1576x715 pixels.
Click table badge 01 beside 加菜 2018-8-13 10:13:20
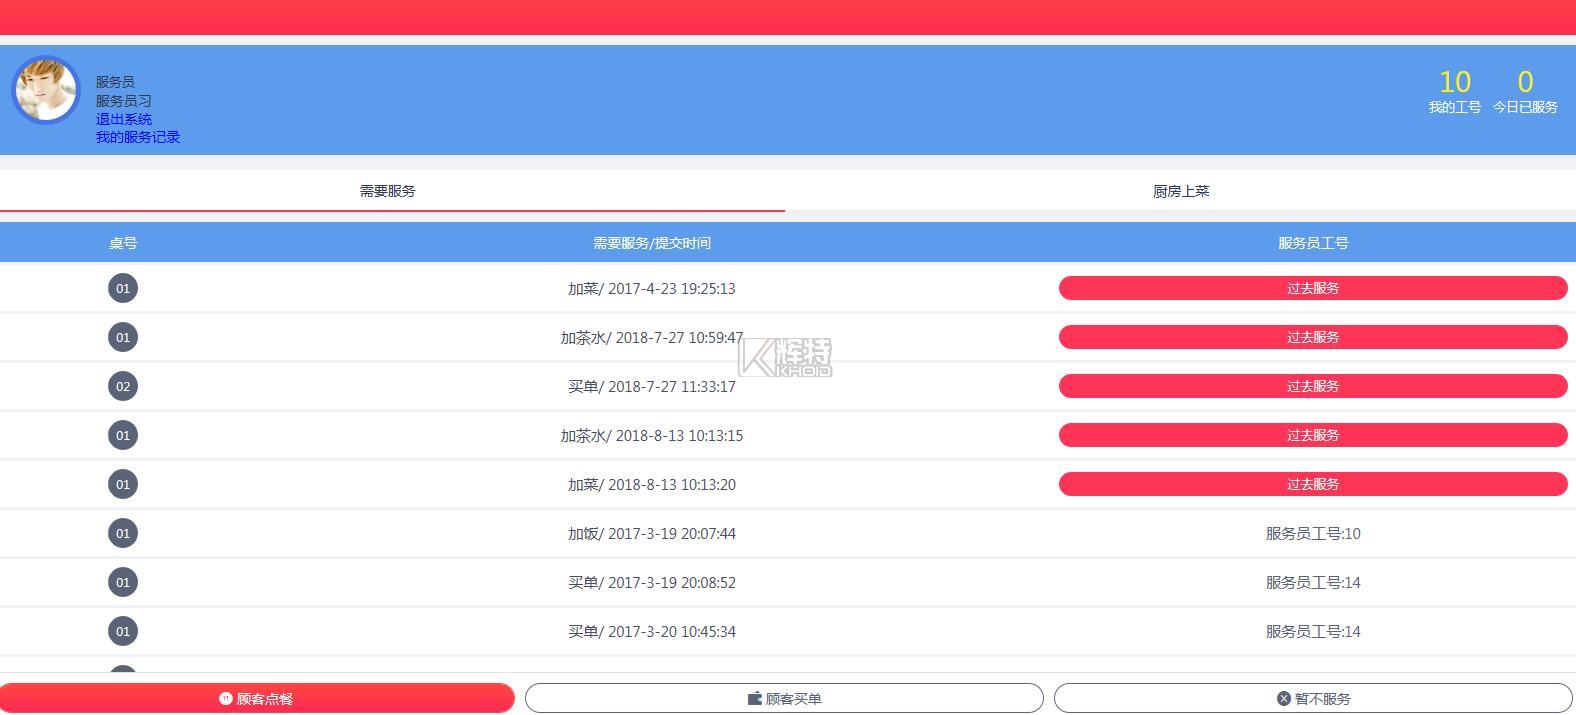123,484
